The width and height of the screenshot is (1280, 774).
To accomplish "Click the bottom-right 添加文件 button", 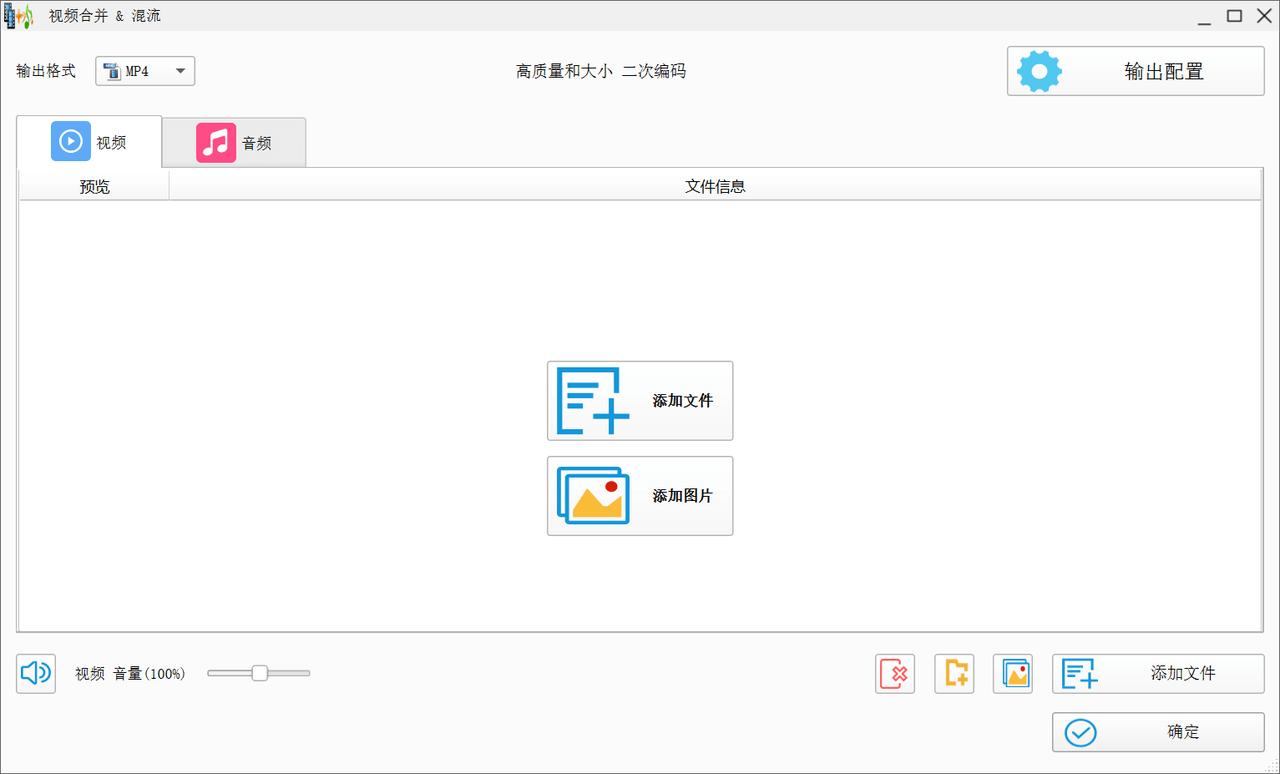I will click(x=1158, y=674).
